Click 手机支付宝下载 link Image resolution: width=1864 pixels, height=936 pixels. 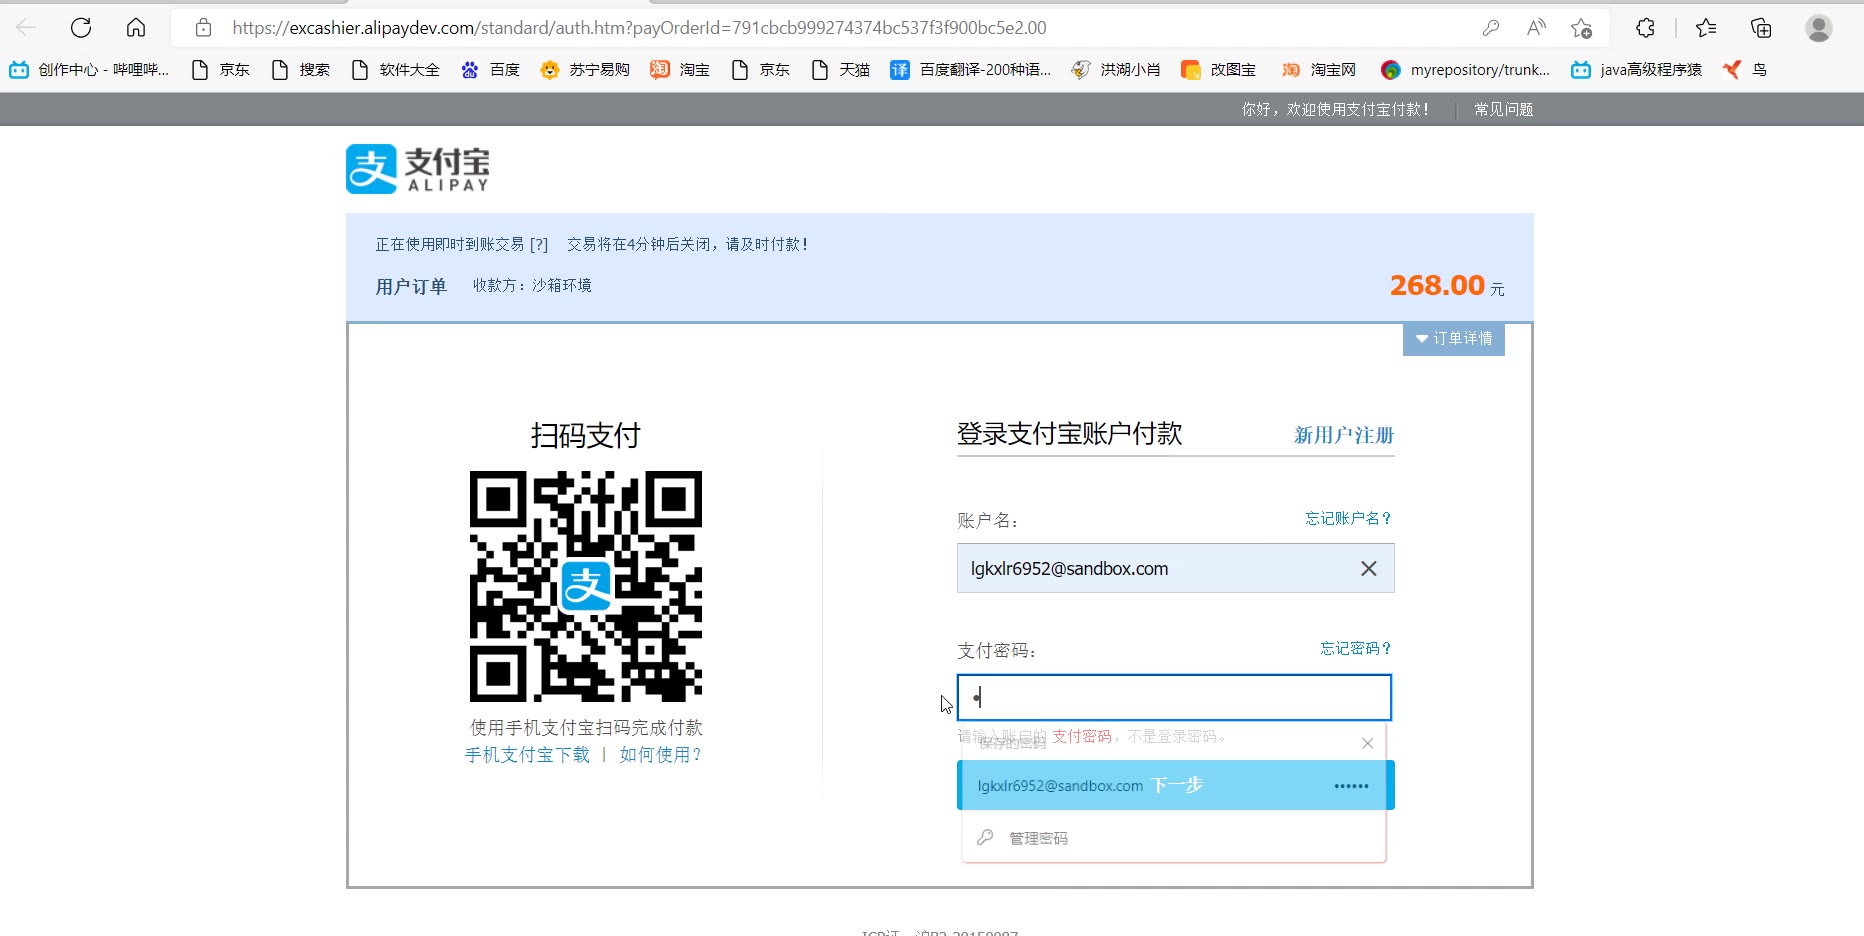pyautogui.click(x=528, y=754)
